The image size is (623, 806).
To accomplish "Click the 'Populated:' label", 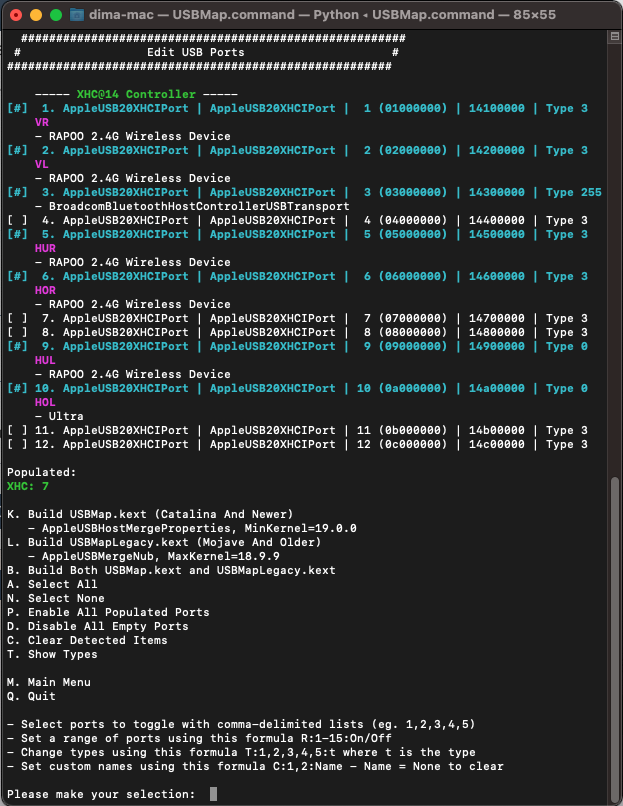I will tap(42, 472).
